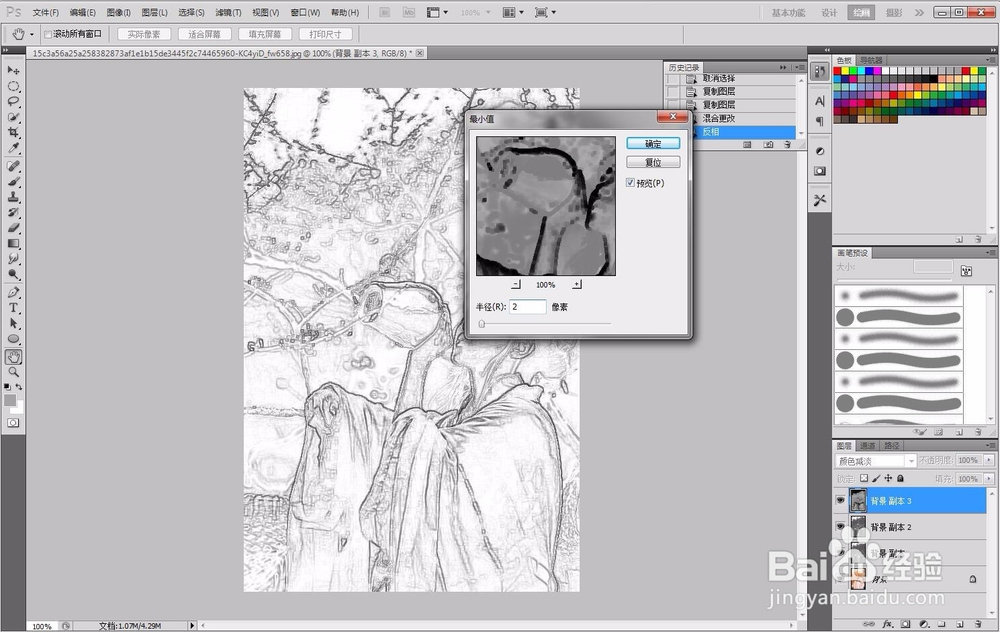1000x632 pixels.
Task: Select the Eyedropper tool
Action: click(13, 148)
